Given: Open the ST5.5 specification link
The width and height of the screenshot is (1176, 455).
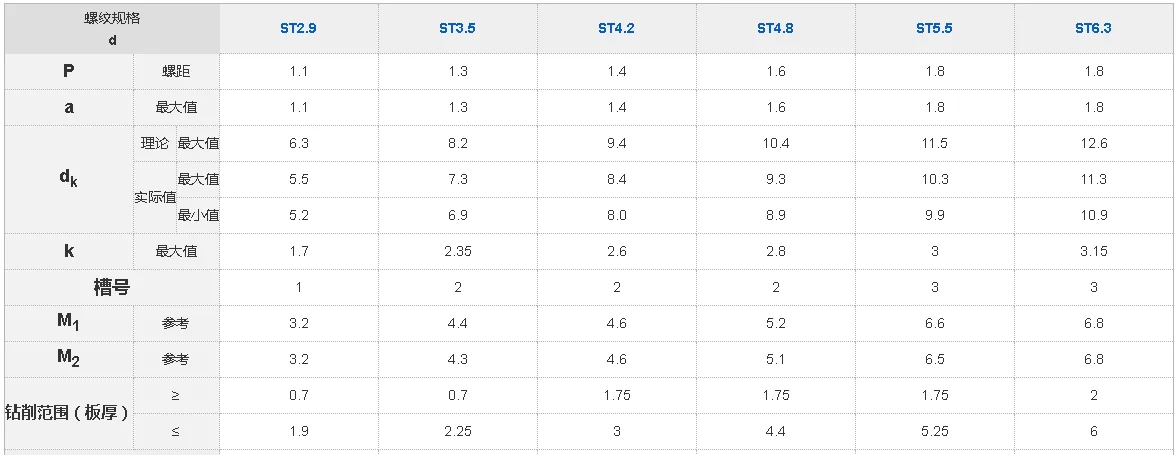Looking at the screenshot, I should [934, 29].
